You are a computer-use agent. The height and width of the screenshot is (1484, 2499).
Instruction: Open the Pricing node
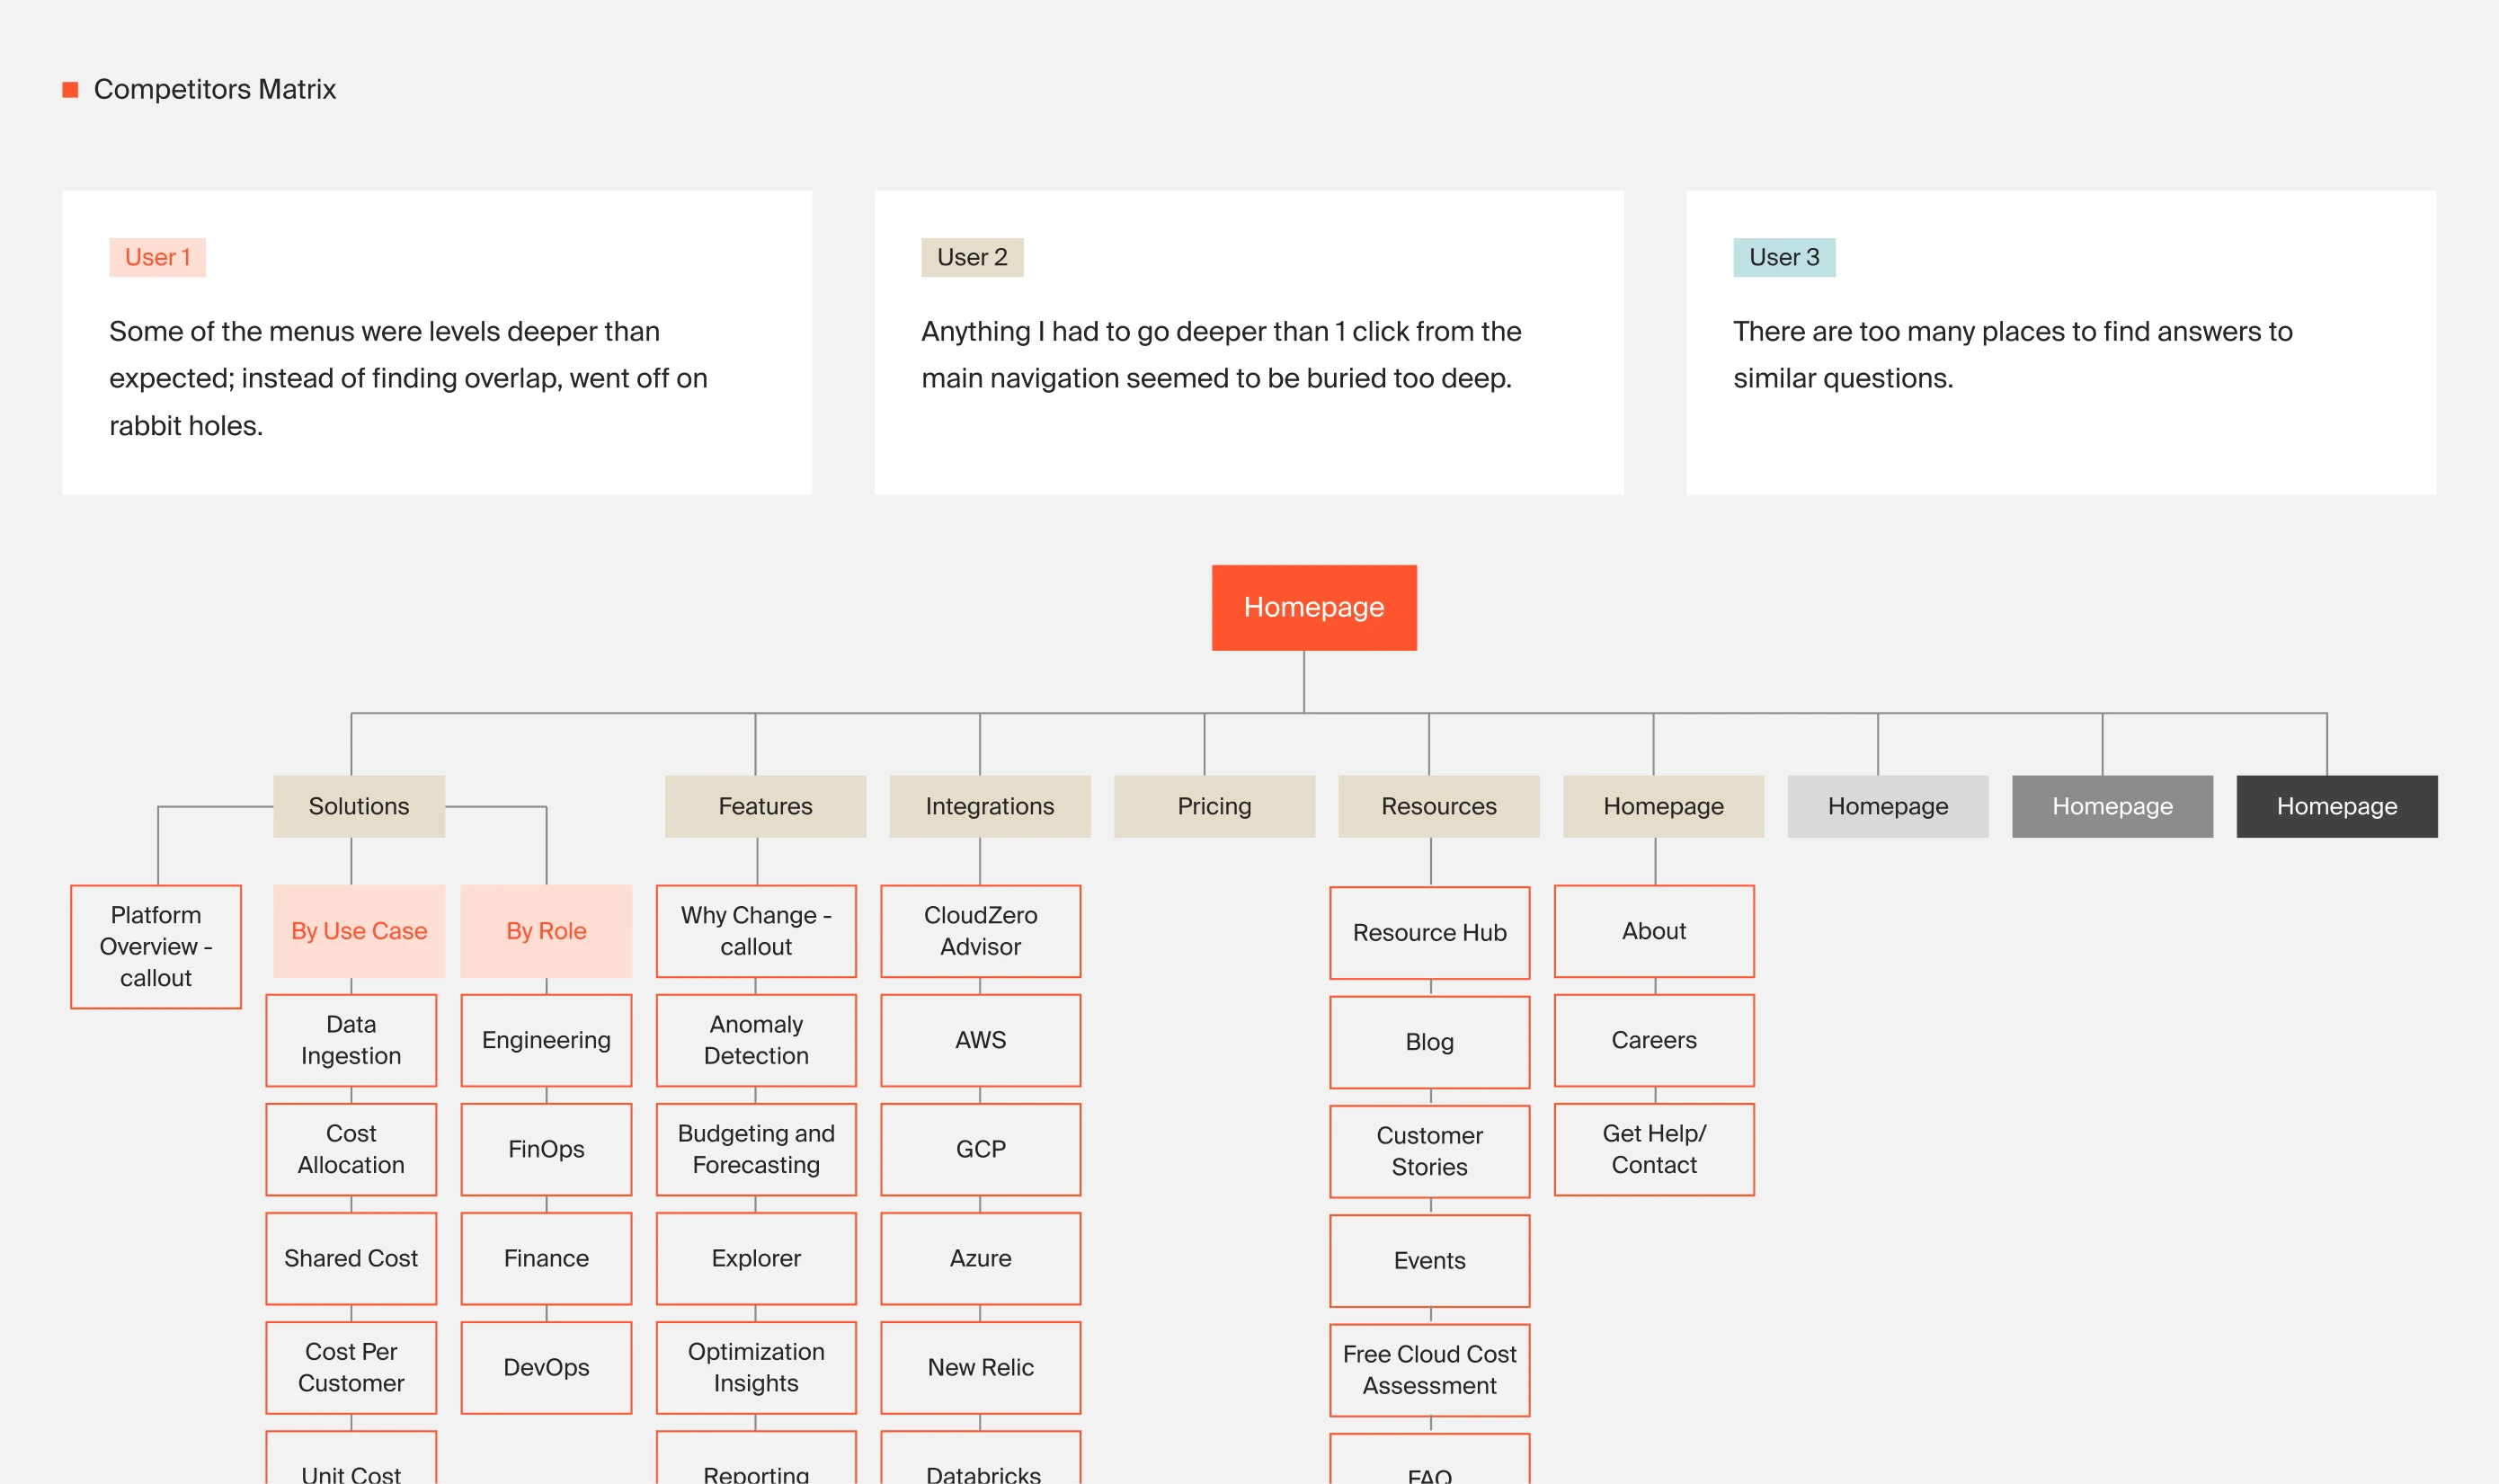[1213, 806]
